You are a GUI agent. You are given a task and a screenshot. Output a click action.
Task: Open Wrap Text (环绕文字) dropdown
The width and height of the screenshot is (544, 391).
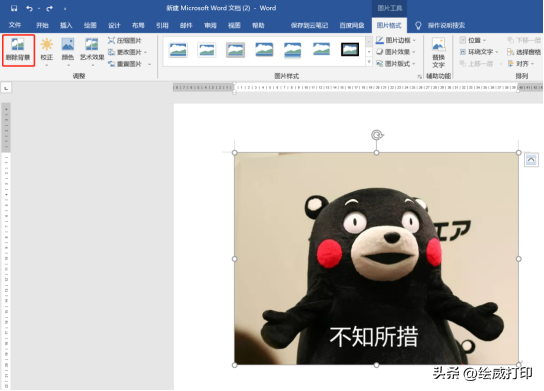click(479, 52)
